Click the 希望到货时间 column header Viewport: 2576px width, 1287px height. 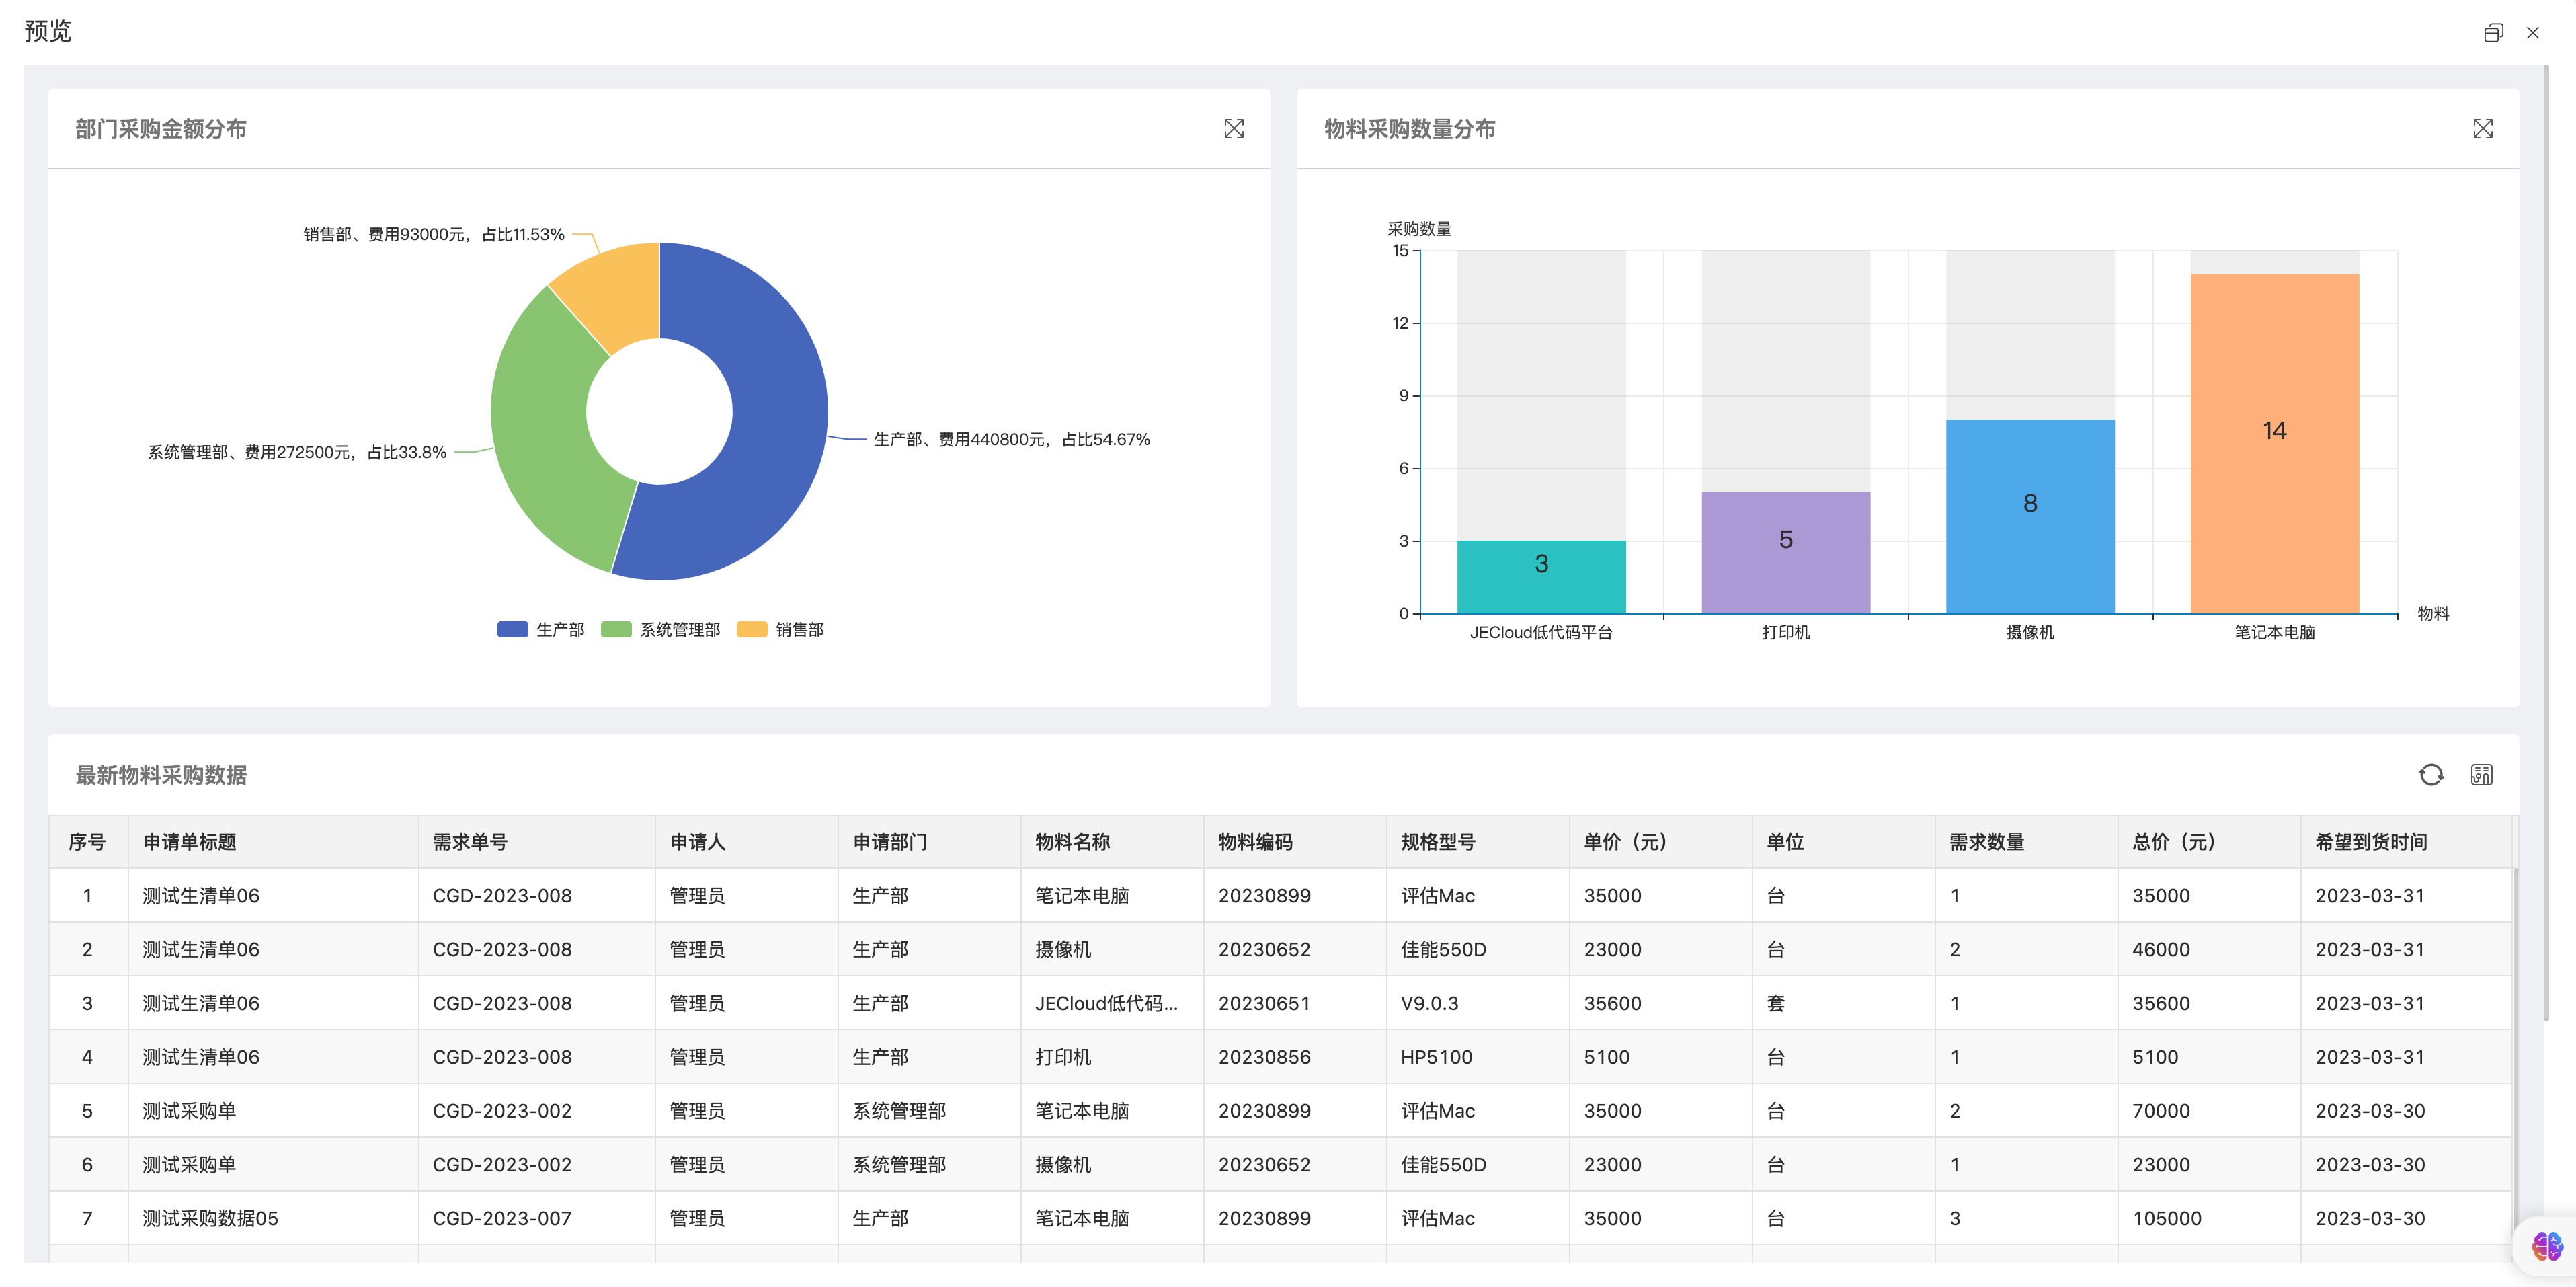point(2371,842)
